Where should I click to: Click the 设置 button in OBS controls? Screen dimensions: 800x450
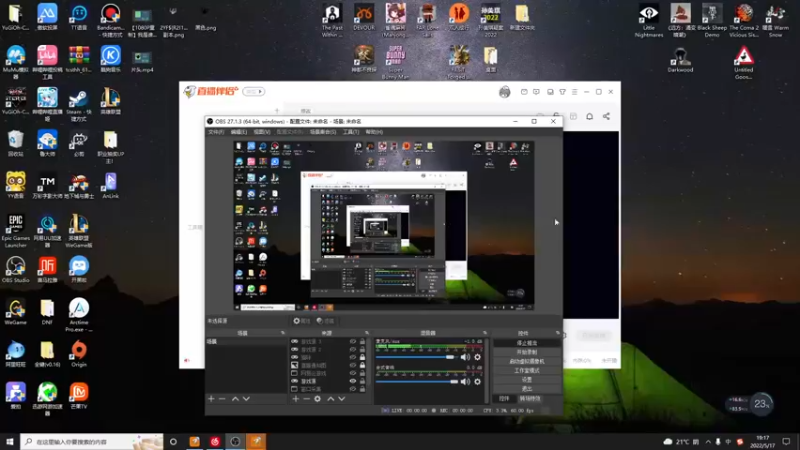pyautogui.click(x=527, y=380)
